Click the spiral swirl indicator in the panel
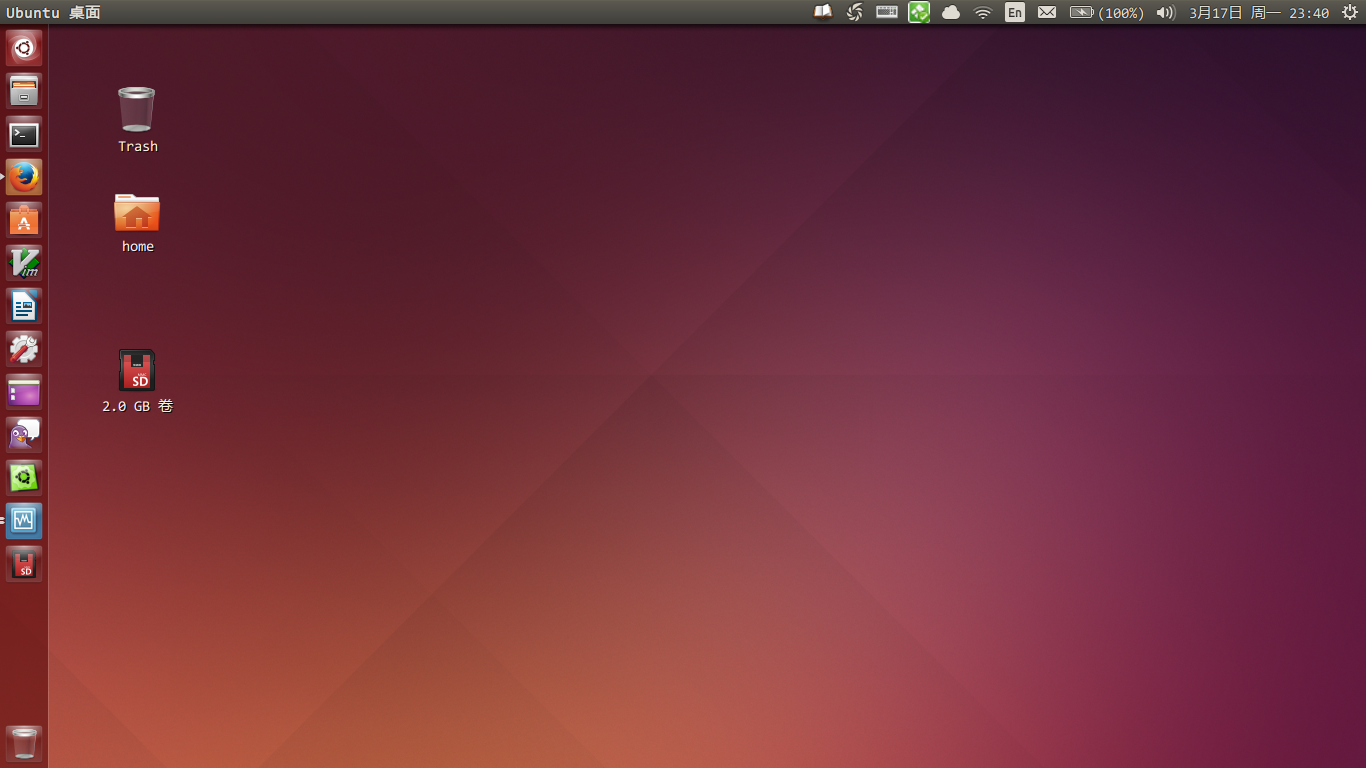1366x768 pixels. (x=855, y=12)
